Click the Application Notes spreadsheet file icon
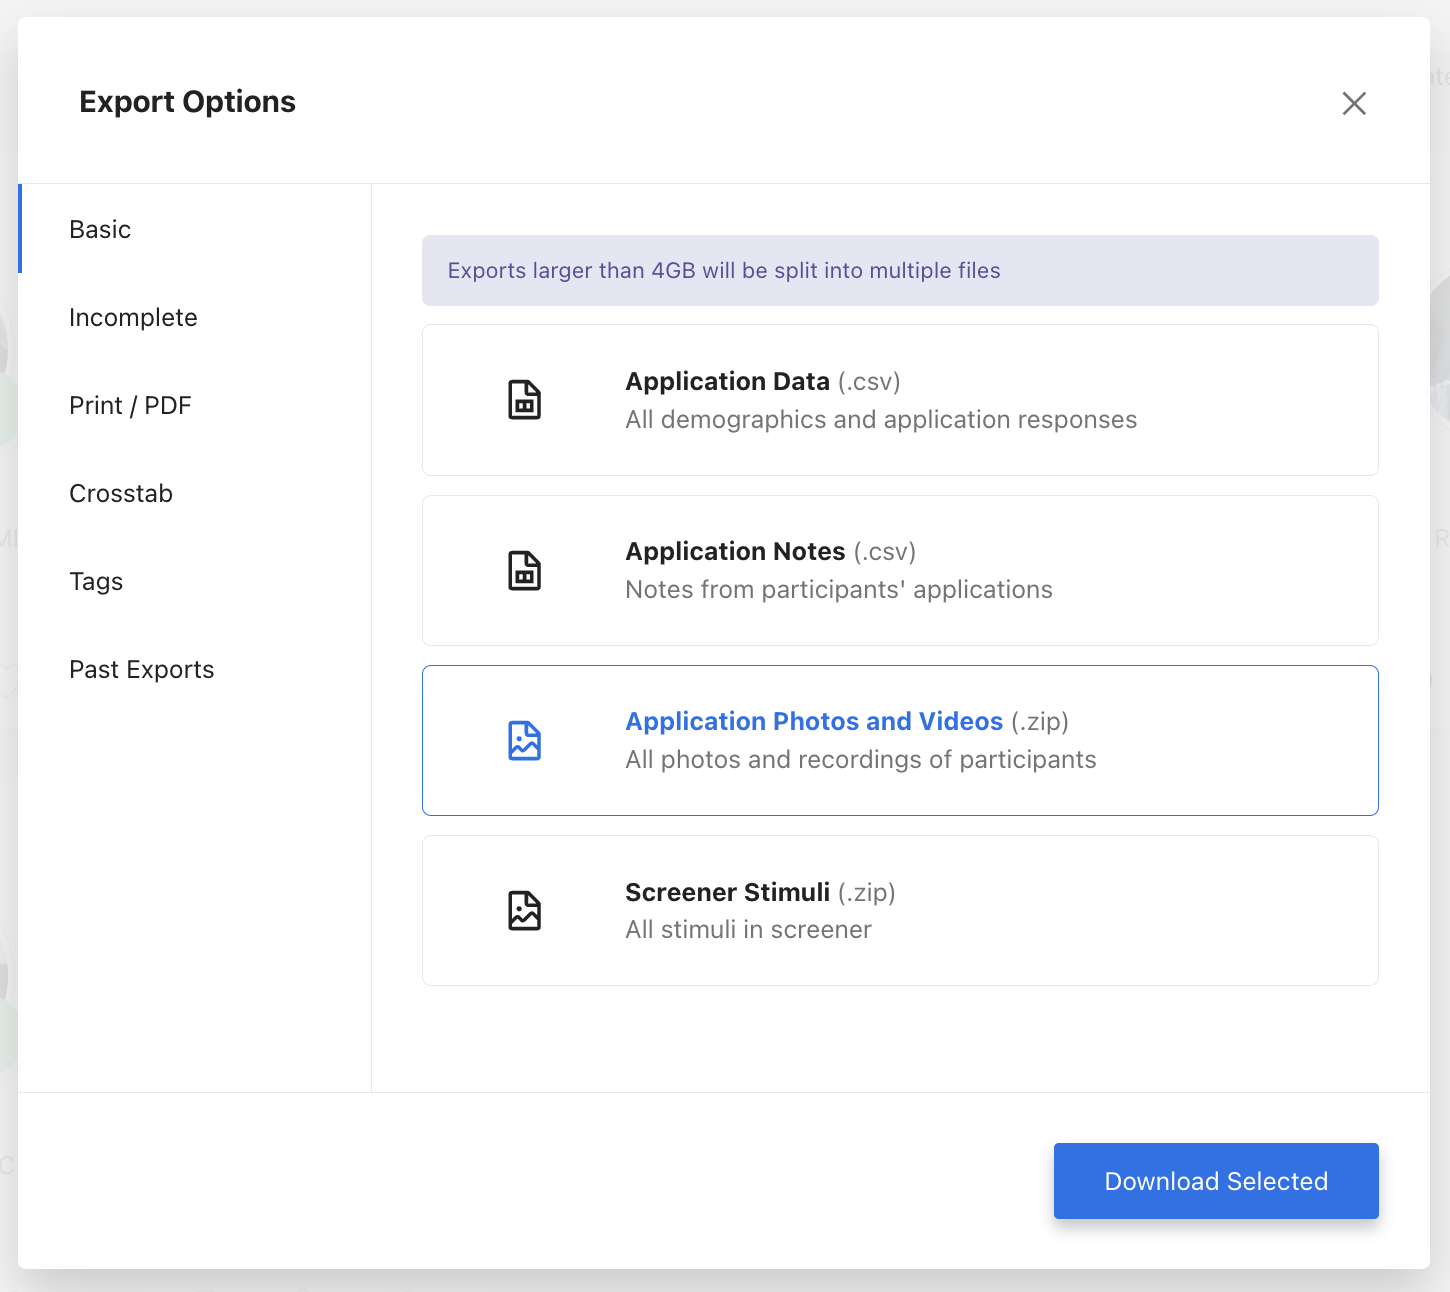This screenshot has height=1292, width=1450. (x=525, y=570)
